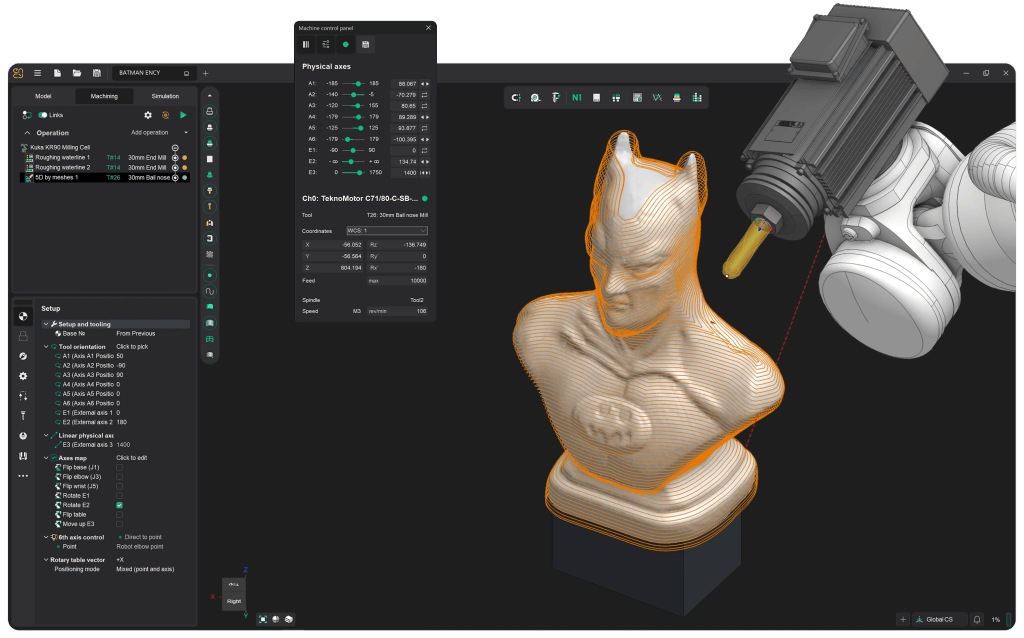
Task: Toggle status dot of Roughing waterline 1
Action: click(x=185, y=157)
